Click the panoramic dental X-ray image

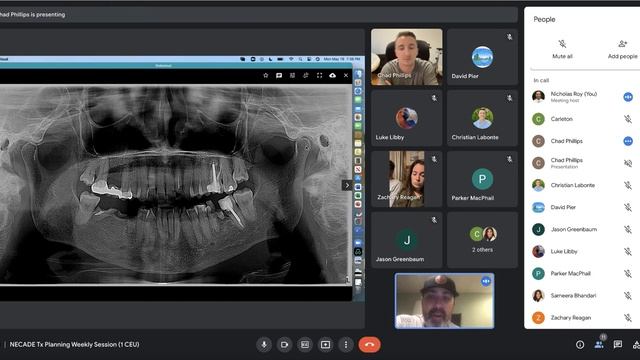click(176, 184)
